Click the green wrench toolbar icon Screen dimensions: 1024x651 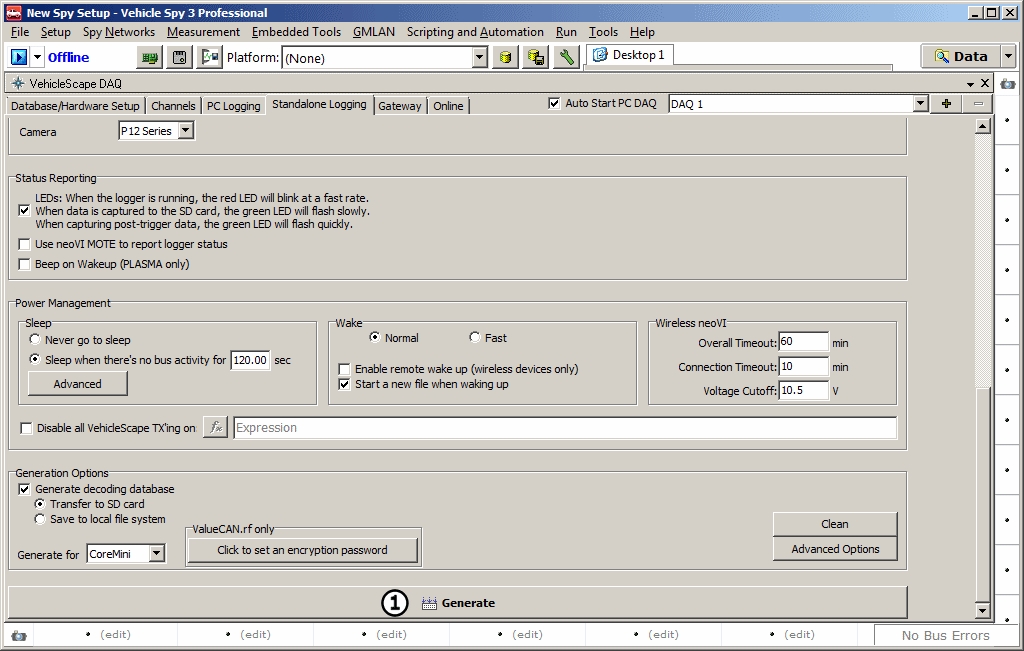coord(566,57)
